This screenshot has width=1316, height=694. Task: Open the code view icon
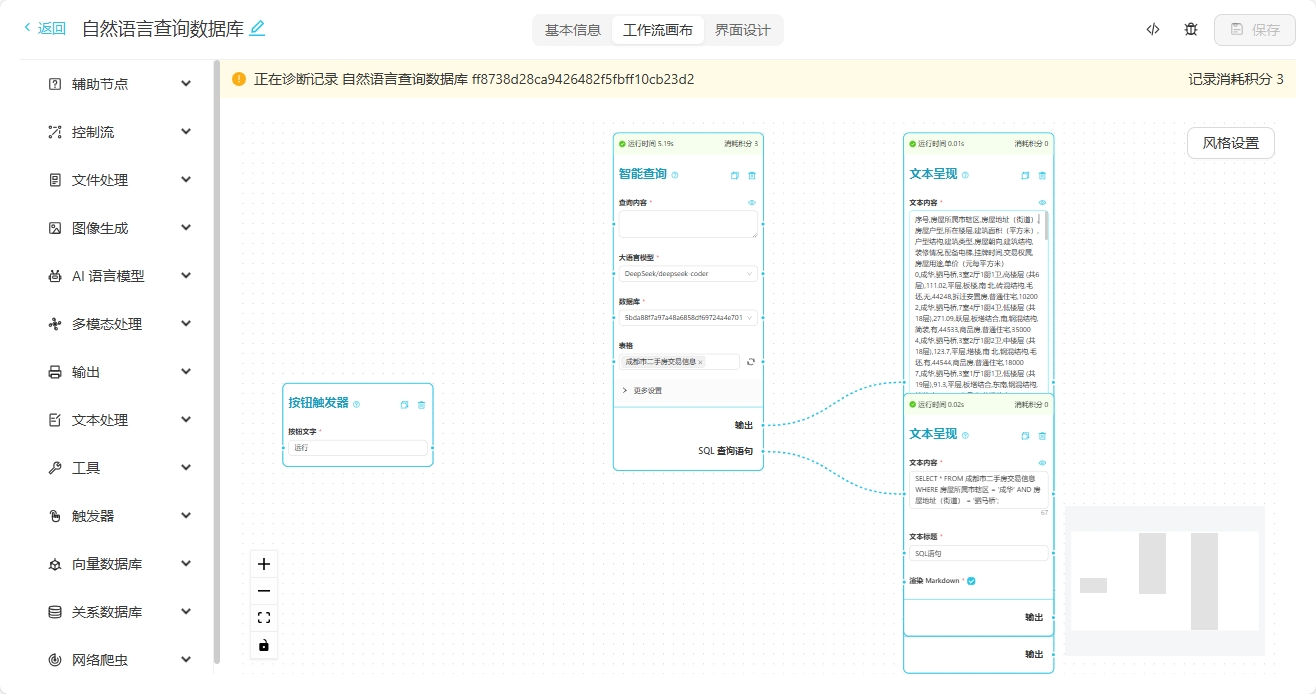(1153, 29)
